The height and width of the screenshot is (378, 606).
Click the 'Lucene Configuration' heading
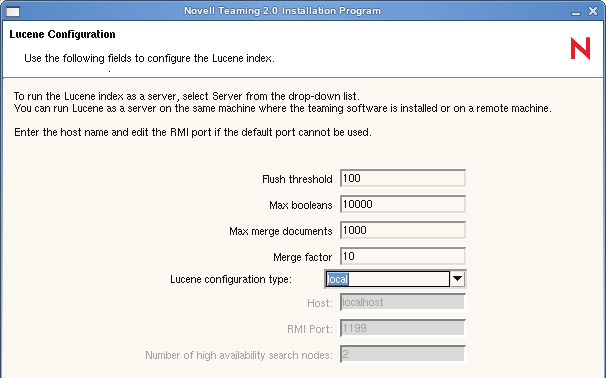click(62, 34)
